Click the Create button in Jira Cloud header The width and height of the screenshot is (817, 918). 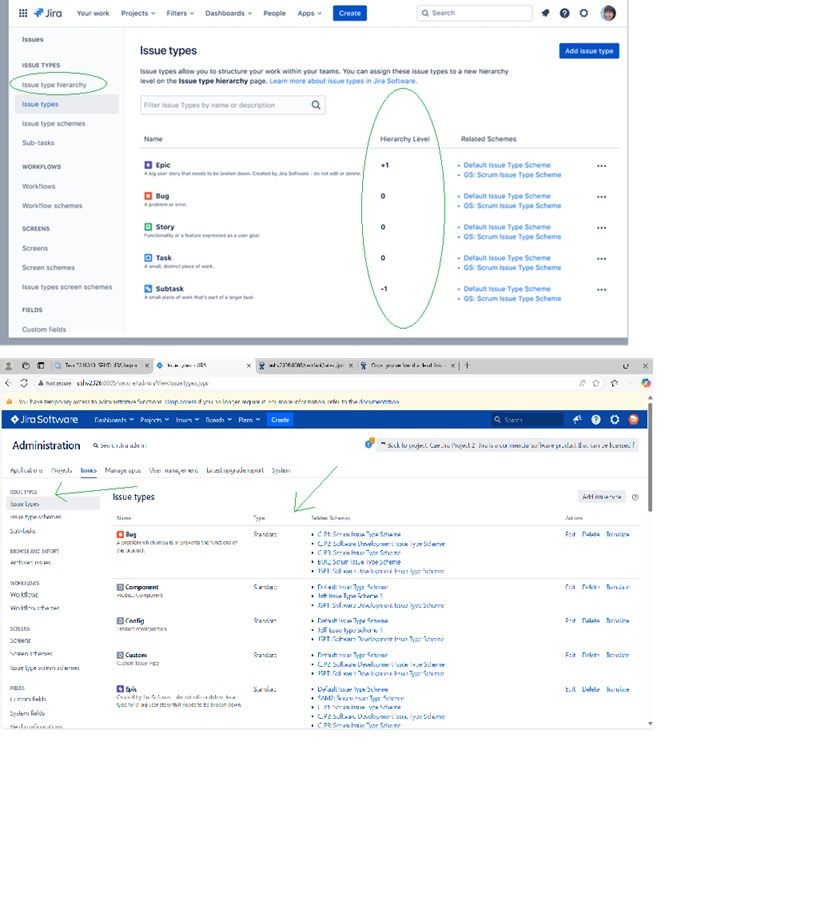(350, 13)
